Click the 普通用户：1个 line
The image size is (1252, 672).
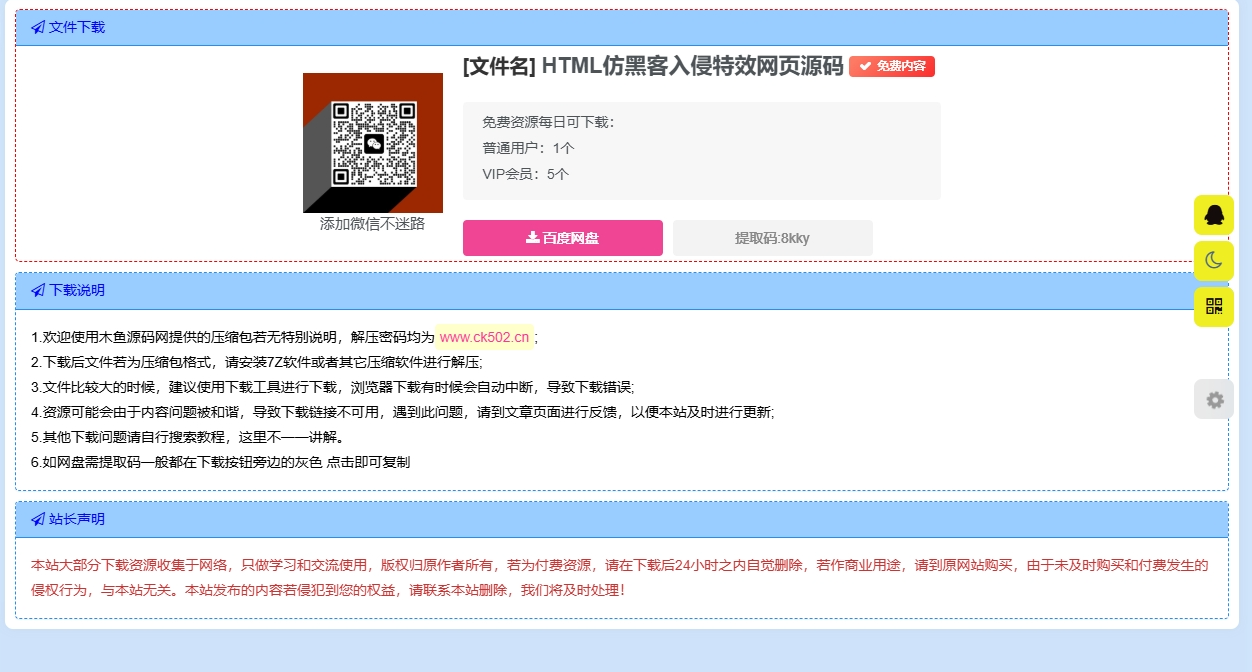pyautogui.click(x=529, y=148)
